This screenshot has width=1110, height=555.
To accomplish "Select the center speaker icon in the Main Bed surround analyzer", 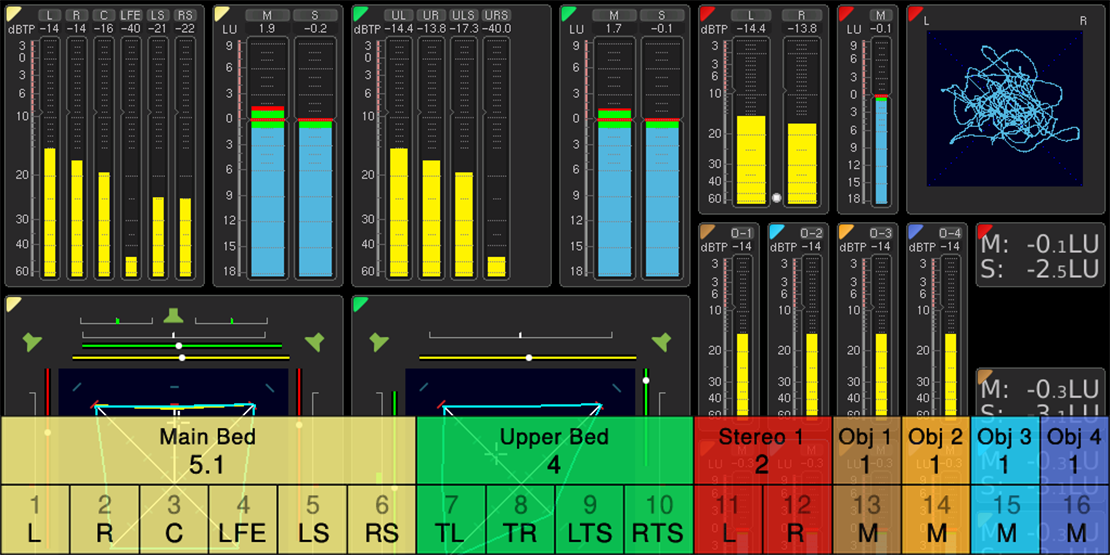I will tap(174, 317).
